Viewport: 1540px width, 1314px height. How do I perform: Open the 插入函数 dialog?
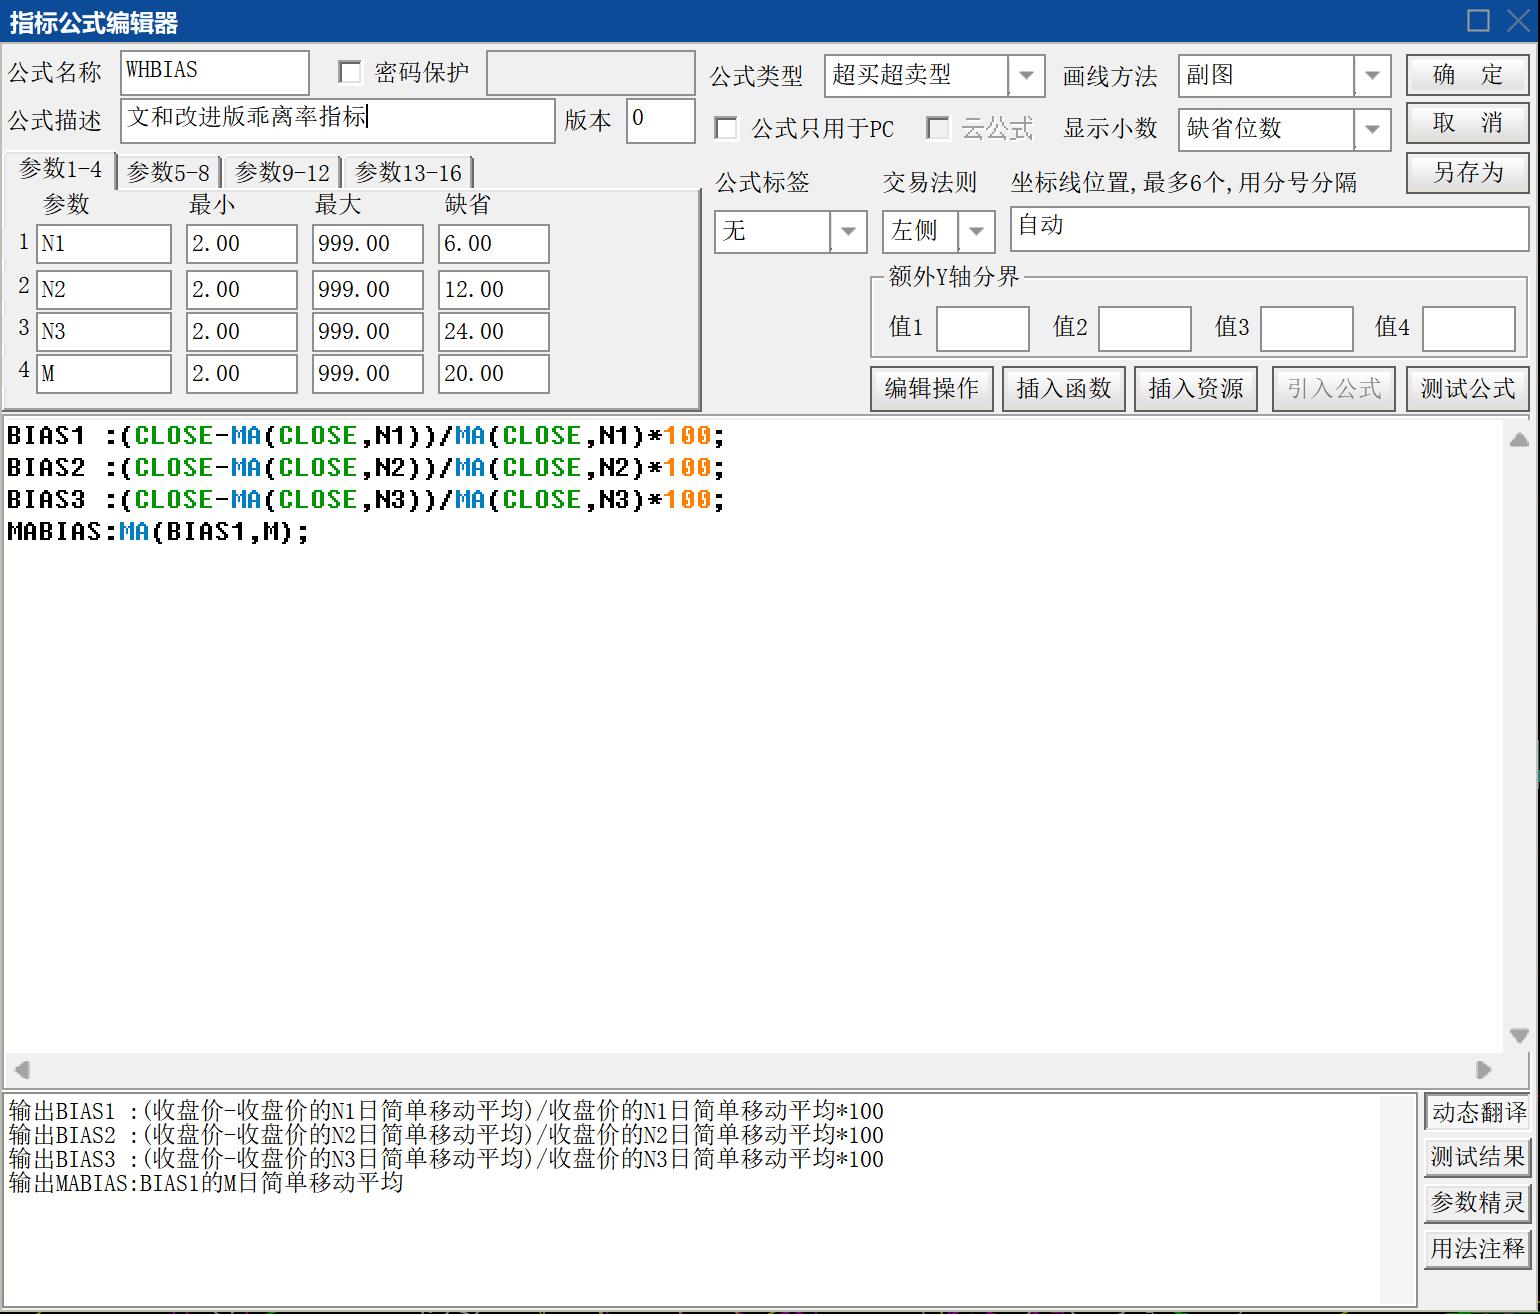click(x=1063, y=388)
